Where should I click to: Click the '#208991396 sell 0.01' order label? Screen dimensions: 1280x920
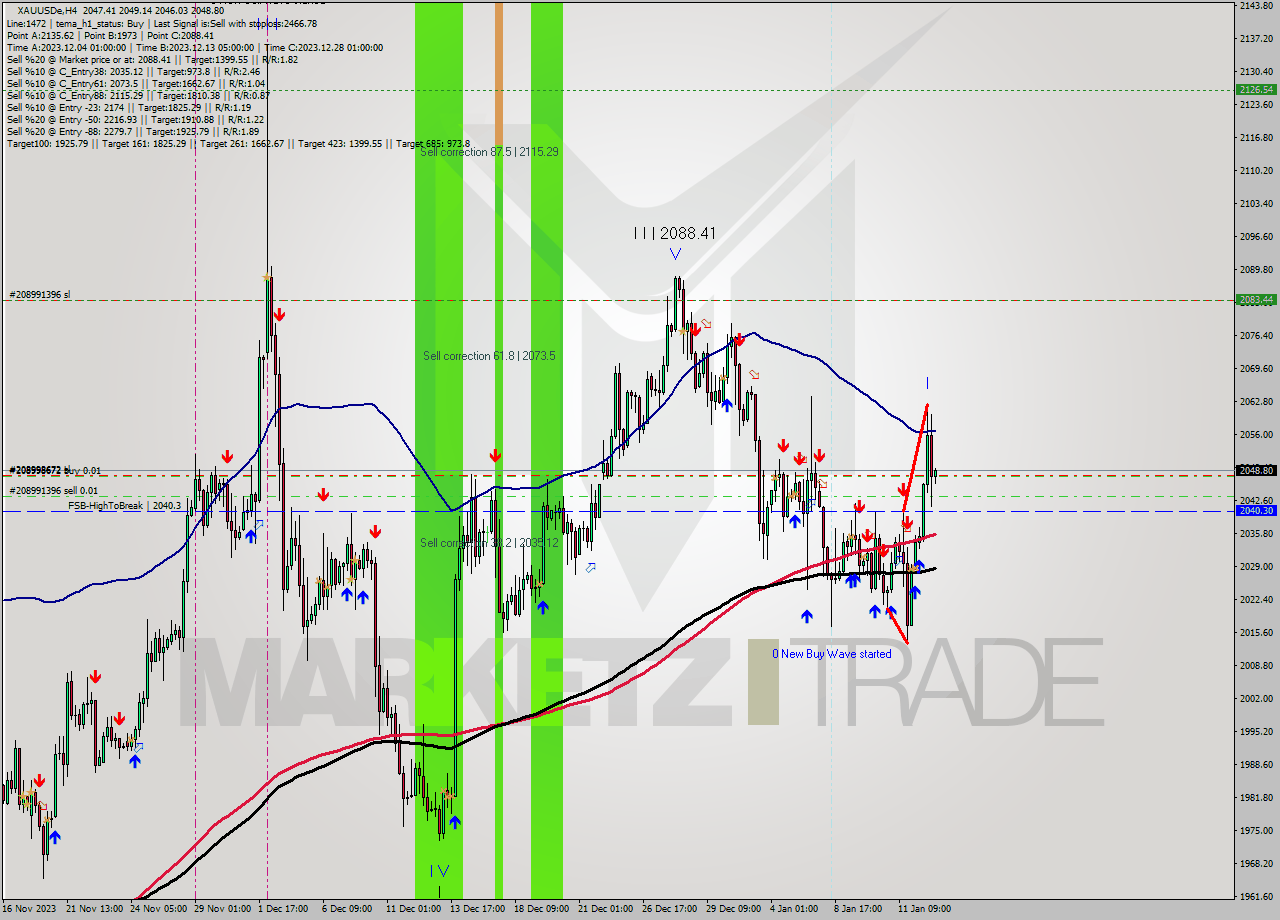point(54,490)
